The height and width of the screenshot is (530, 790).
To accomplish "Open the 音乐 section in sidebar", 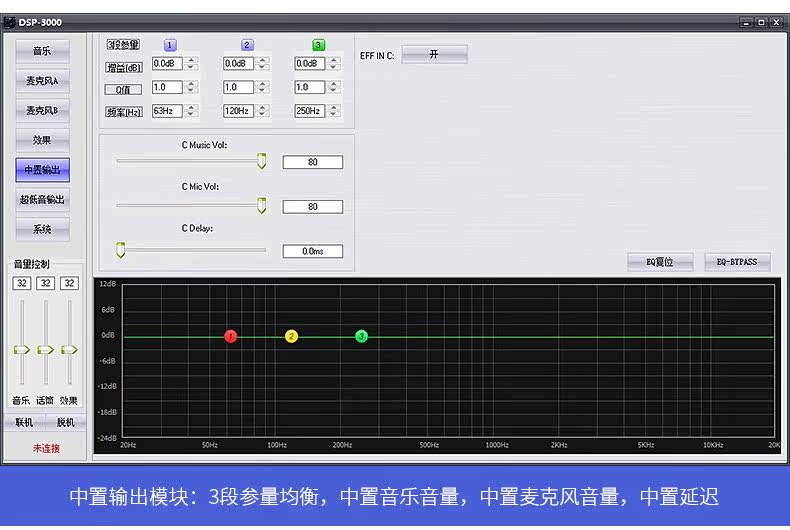I will tap(42, 51).
